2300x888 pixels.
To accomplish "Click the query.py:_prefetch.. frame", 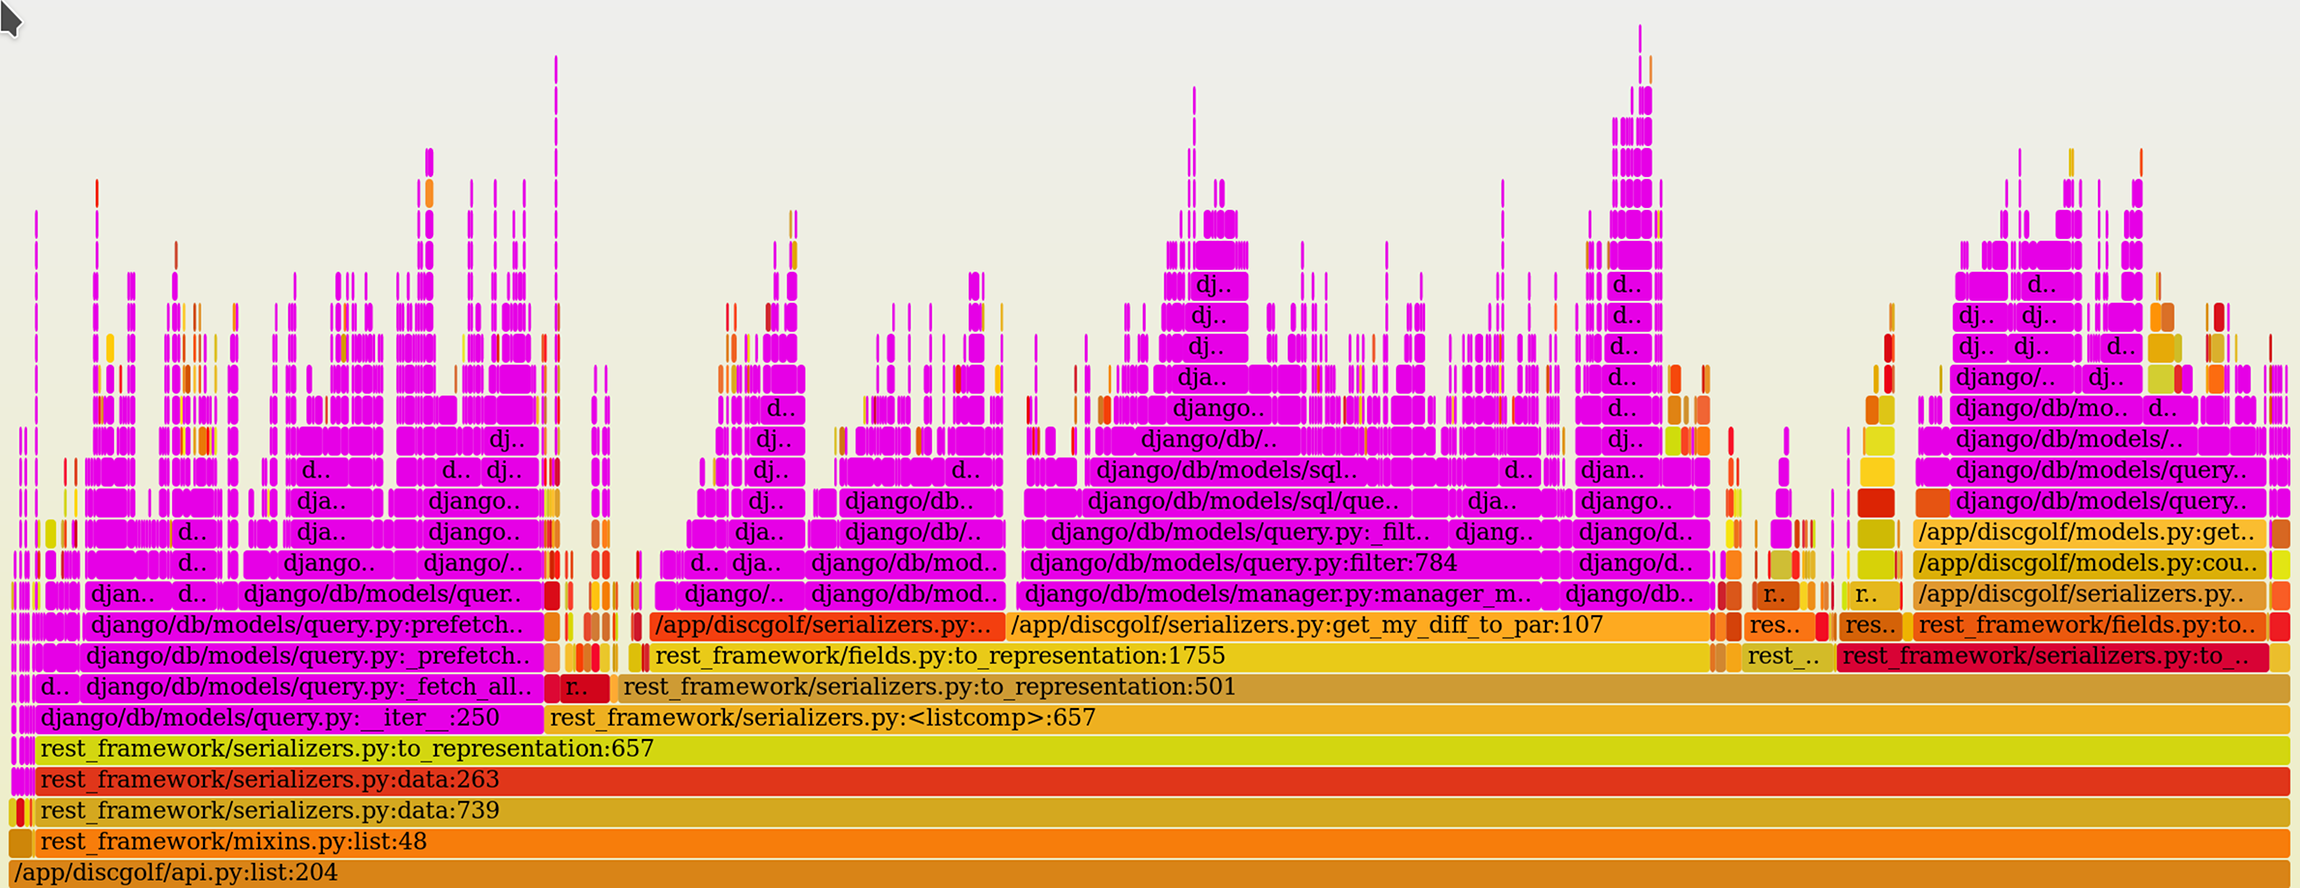I will pos(312,656).
